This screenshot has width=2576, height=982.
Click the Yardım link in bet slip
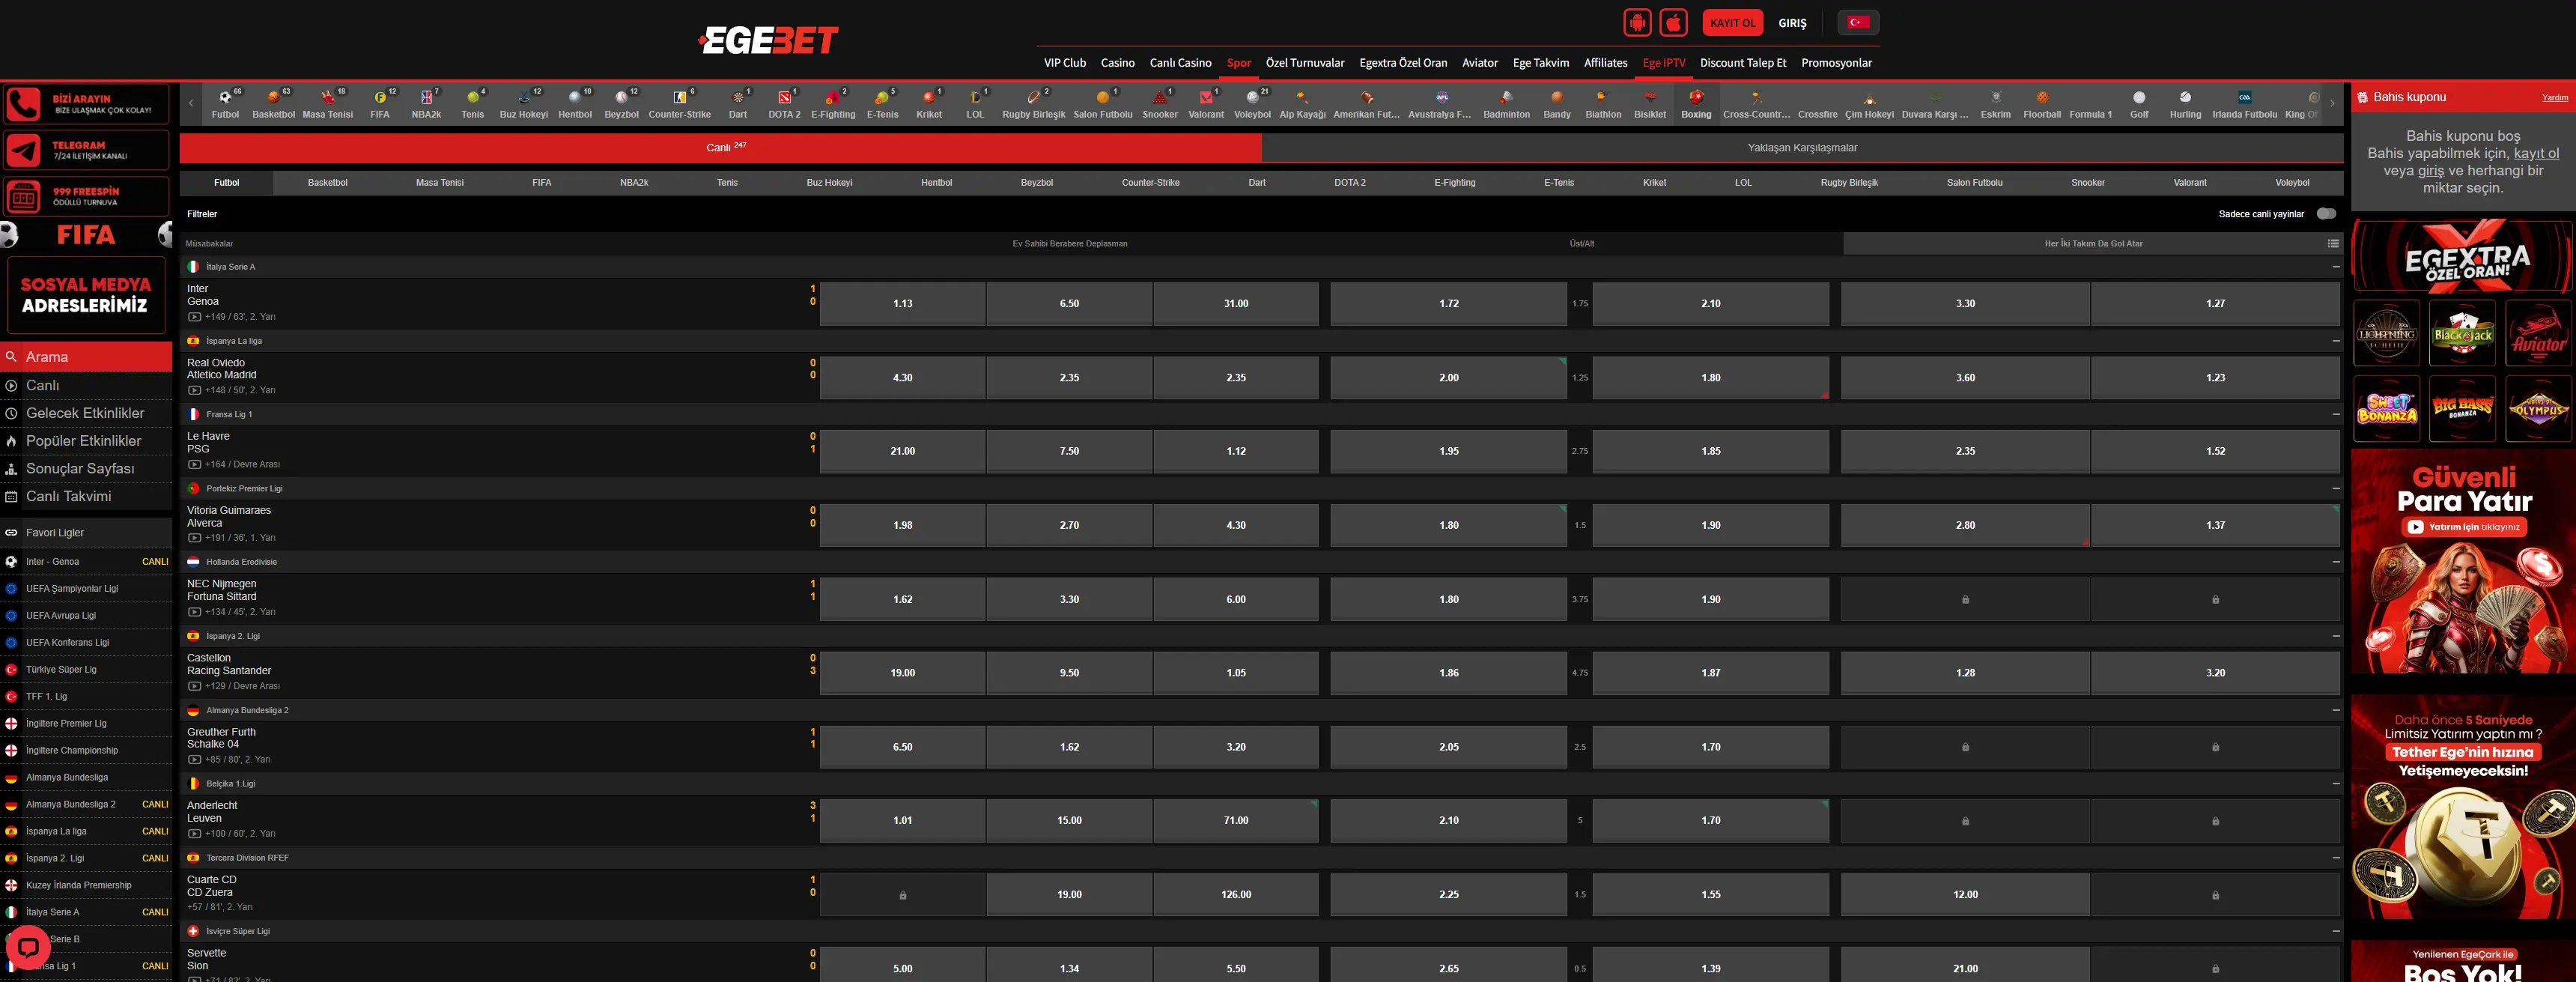(2554, 98)
